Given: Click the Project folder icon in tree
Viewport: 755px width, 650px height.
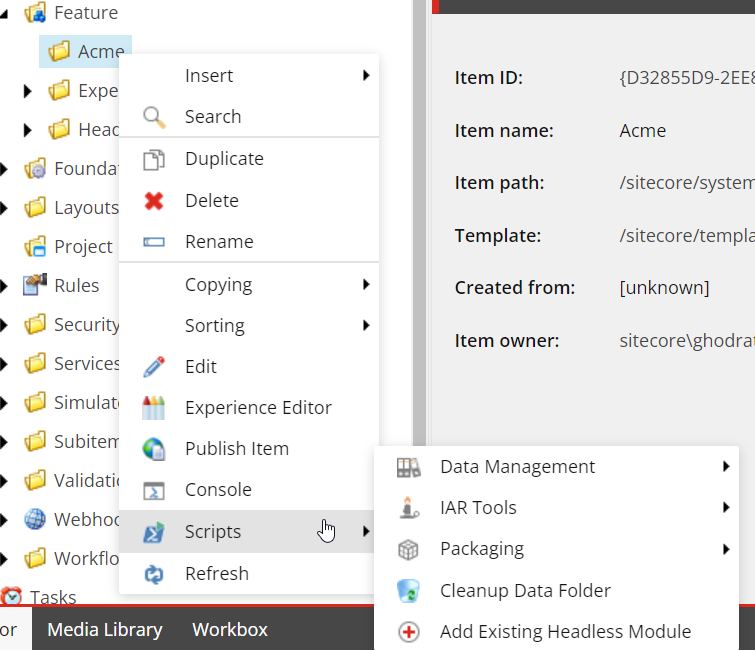Looking at the screenshot, I should [35, 246].
